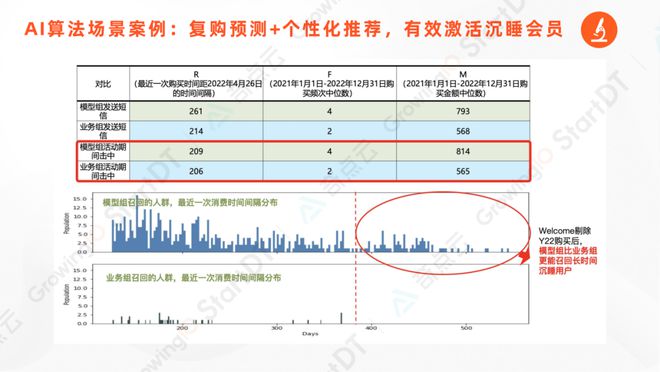660x372 pixels.
Task: Click the row label '业务组发送短信'
Action: 103,131
